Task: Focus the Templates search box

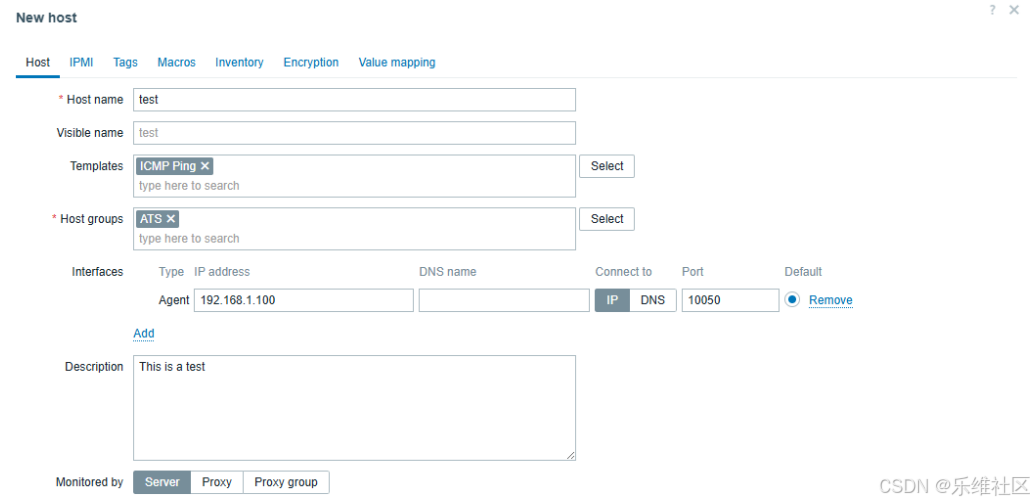Action: pos(354,185)
